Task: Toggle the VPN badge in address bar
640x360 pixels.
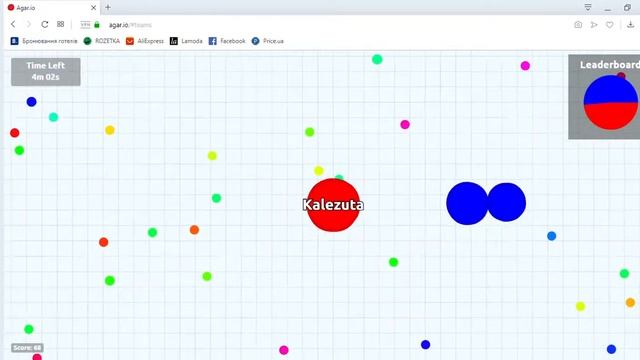Action: point(85,24)
